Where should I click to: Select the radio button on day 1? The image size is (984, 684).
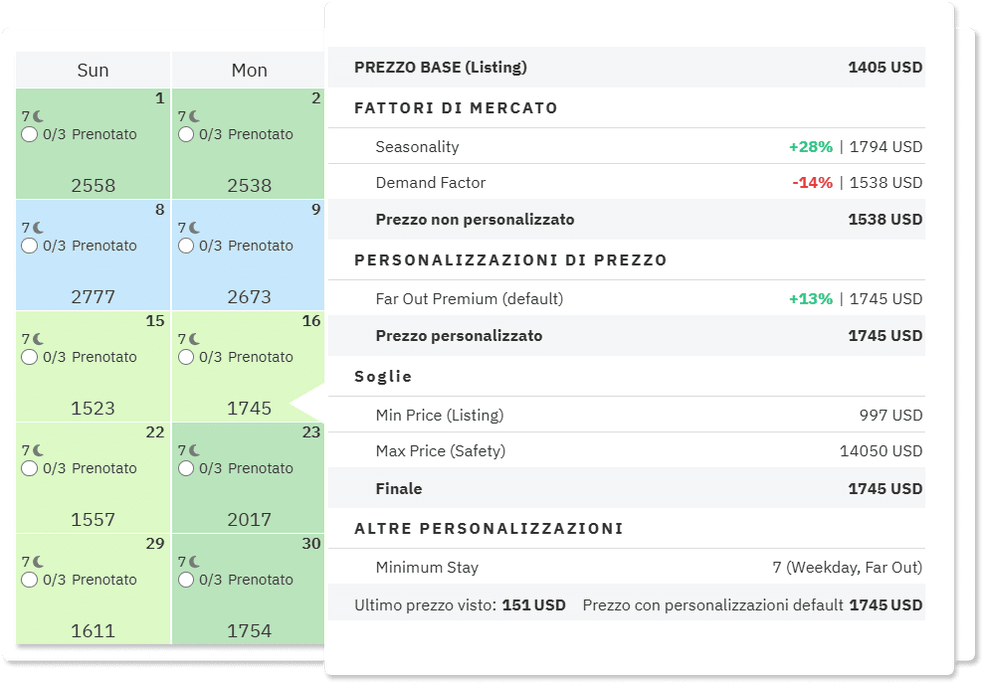(x=29, y=134)
